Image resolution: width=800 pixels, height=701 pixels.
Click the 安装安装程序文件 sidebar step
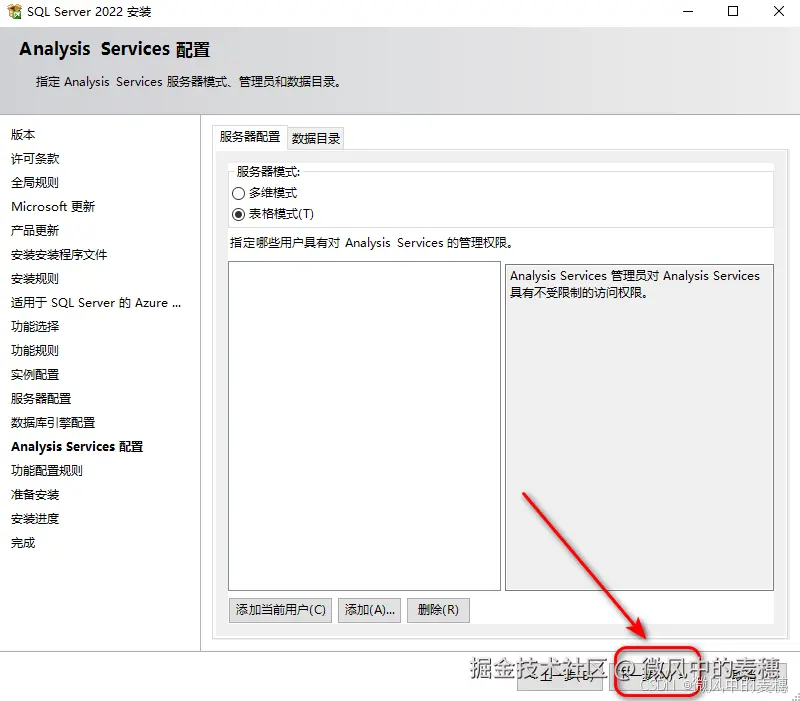click(59, 255)
